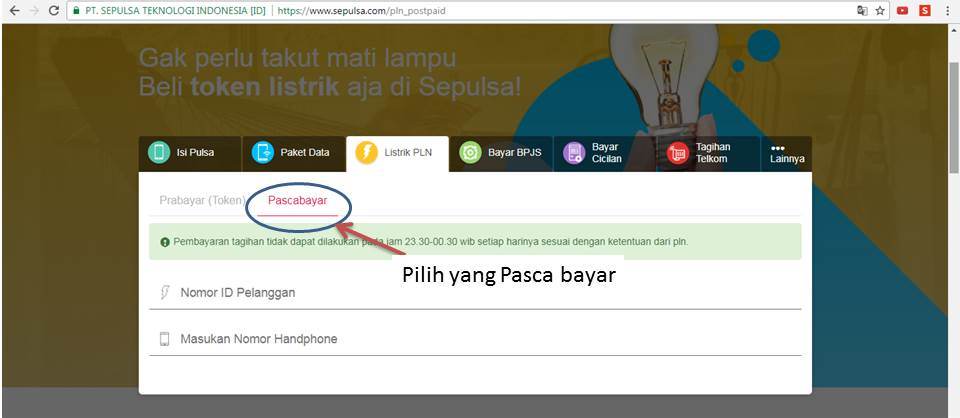Click the red S extension icon
Screen dimensions: 960x418
click(x=924, y=11)
